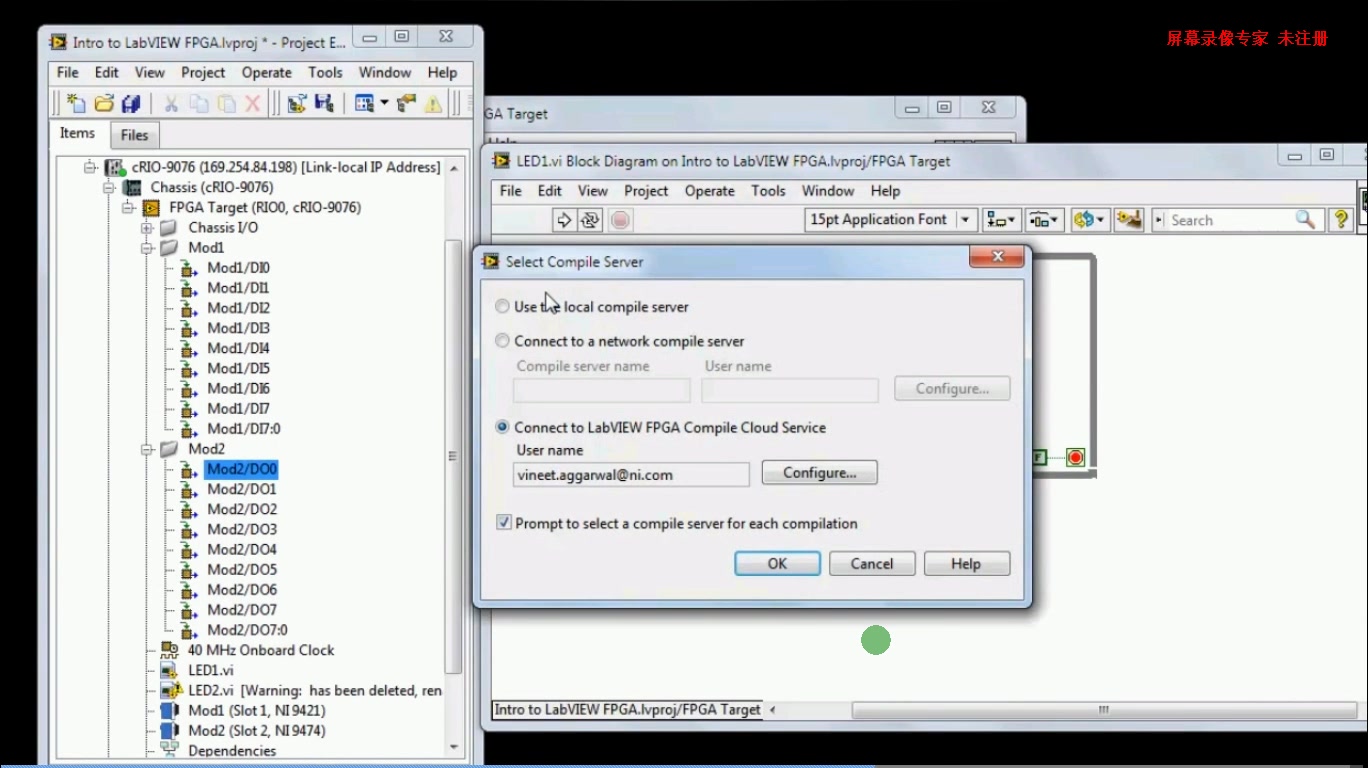The image size is (1368, 768).
Task: Click New Project icon in Project Explorer toolbar
Action: pyautogui.click(x=76, y=103)
